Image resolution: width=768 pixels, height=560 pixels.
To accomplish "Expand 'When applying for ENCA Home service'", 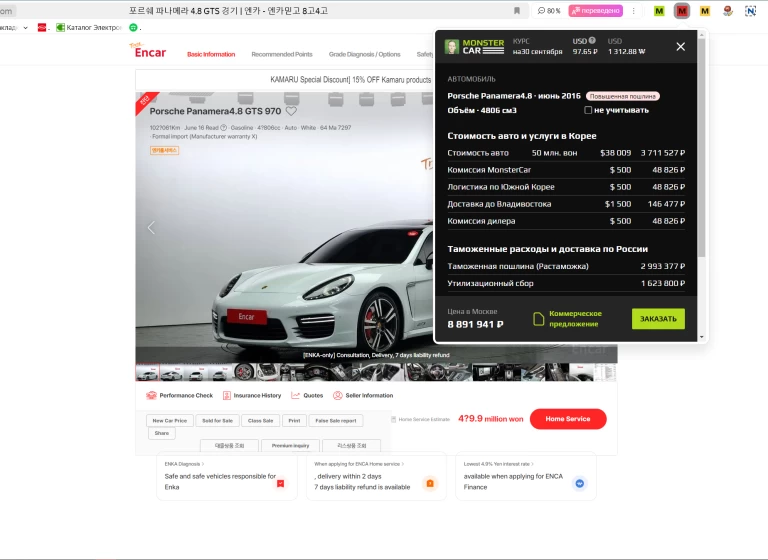I will click(x=359, y=464).
